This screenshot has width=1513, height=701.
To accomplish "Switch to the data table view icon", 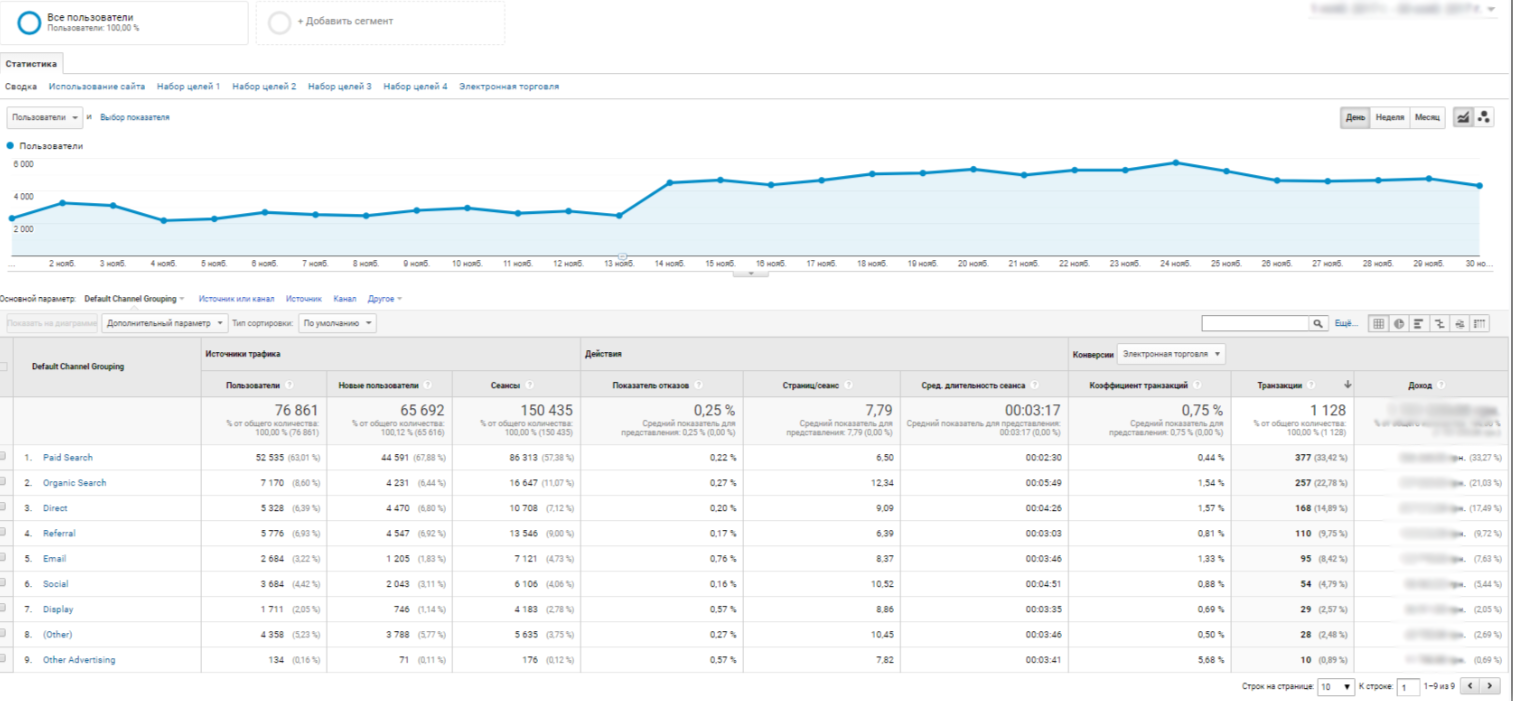I will 1379,324.
